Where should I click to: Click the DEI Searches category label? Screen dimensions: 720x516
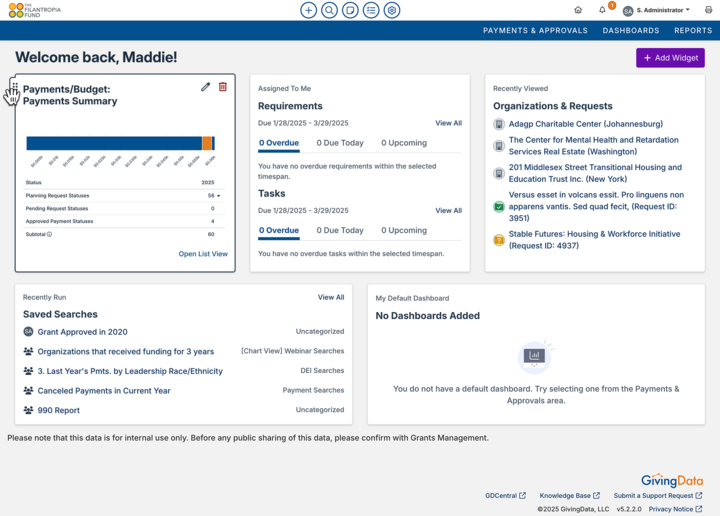pyautogui.click(x=322, y=370)
